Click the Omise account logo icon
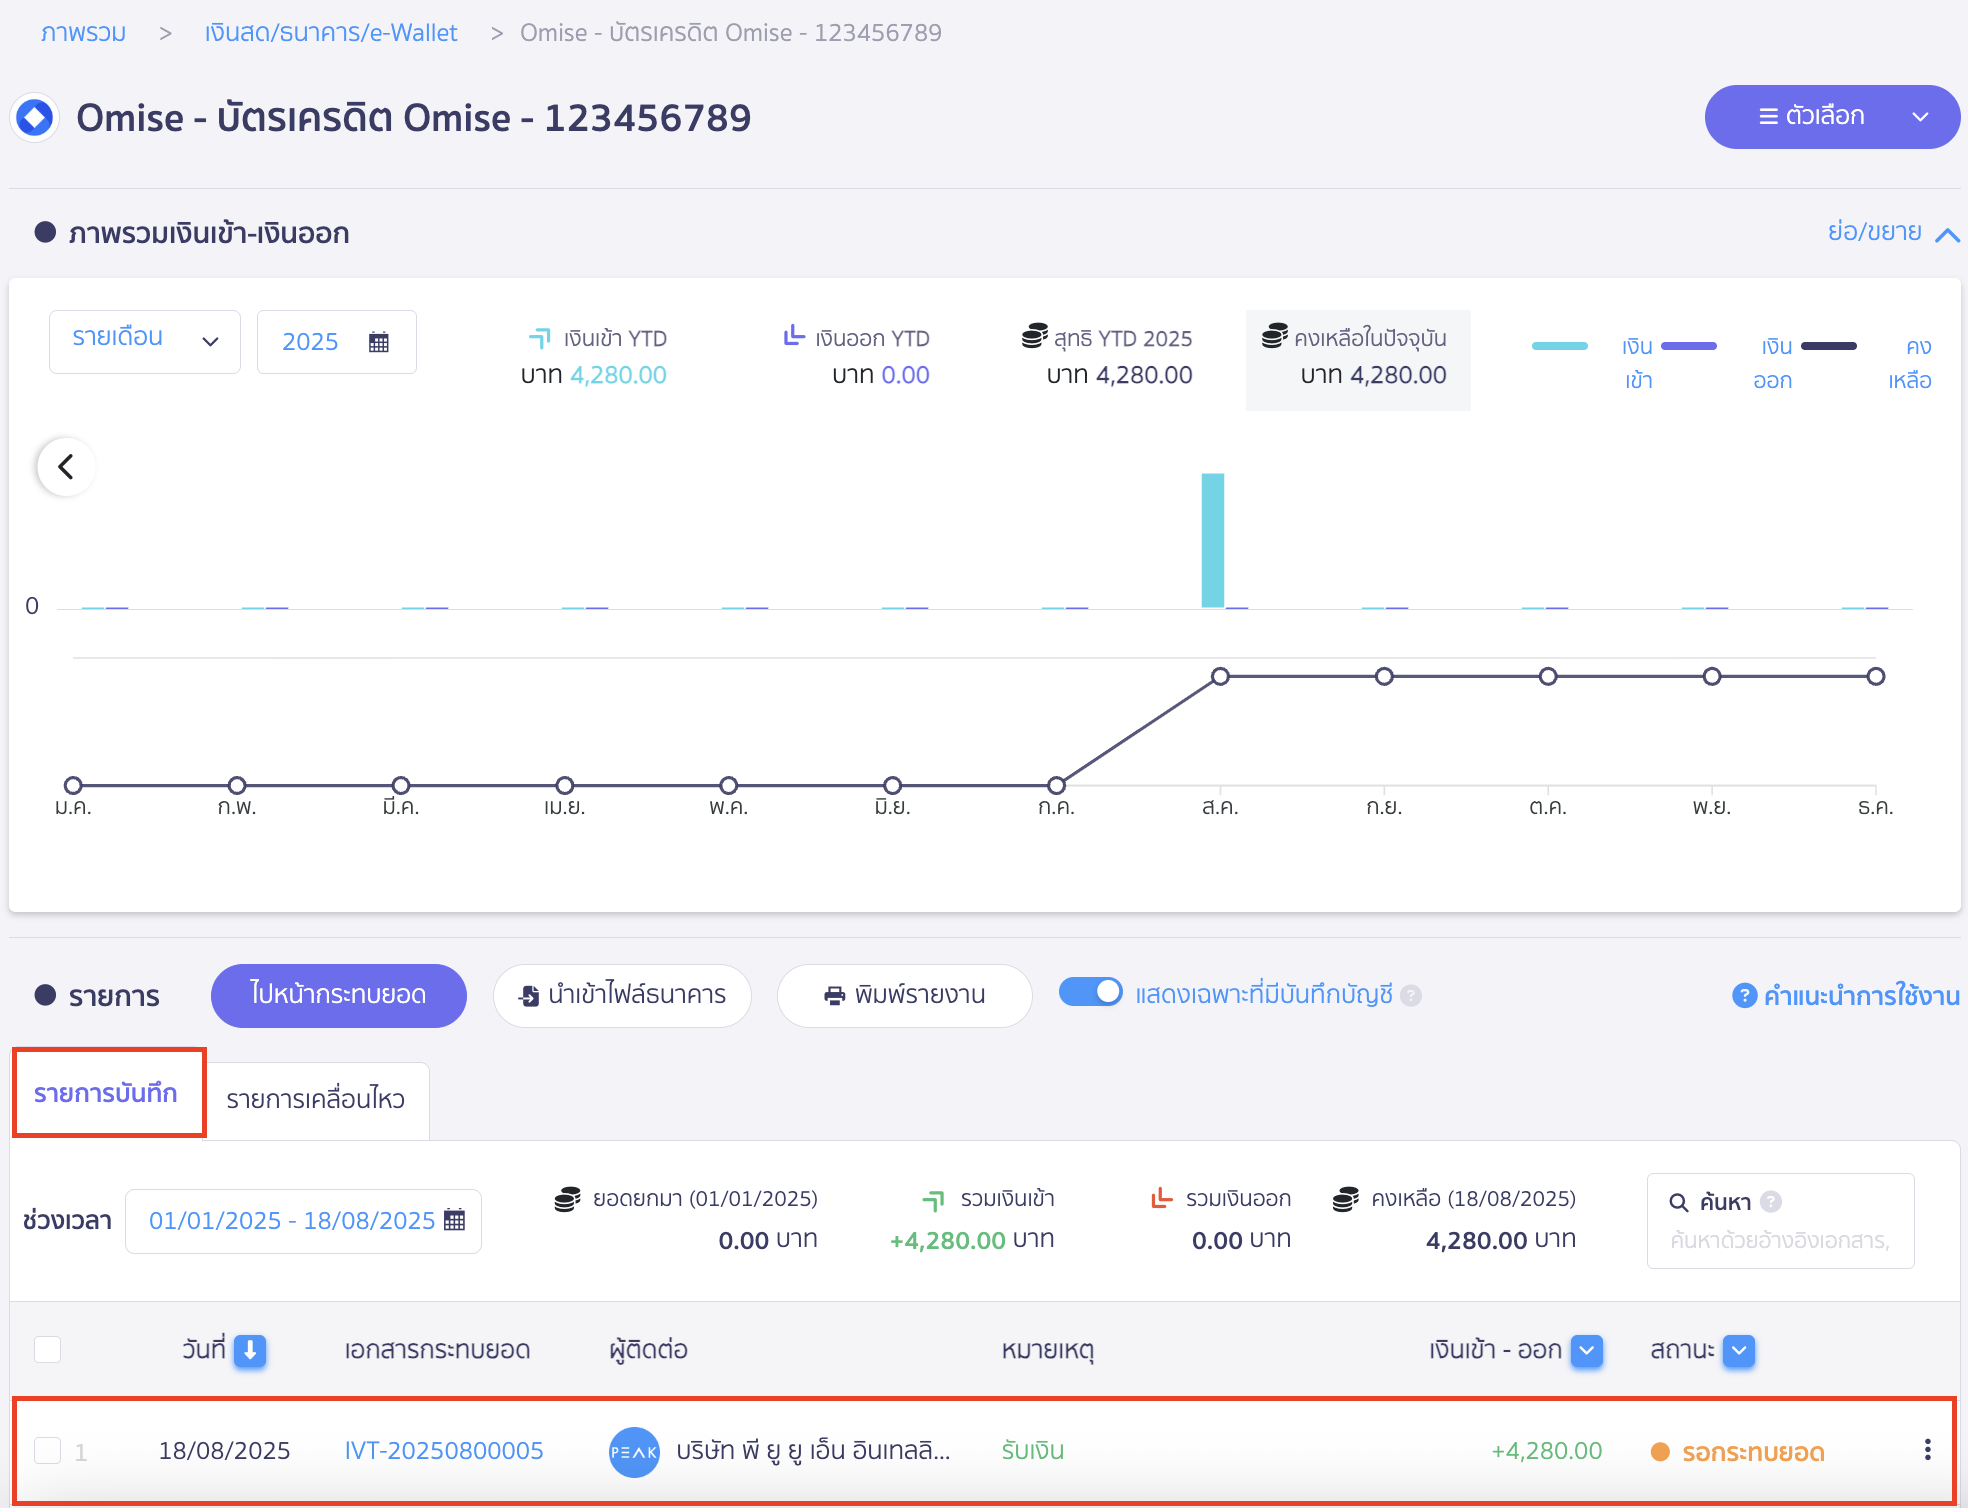The image size is (1968, 1508). coord(35,118)
